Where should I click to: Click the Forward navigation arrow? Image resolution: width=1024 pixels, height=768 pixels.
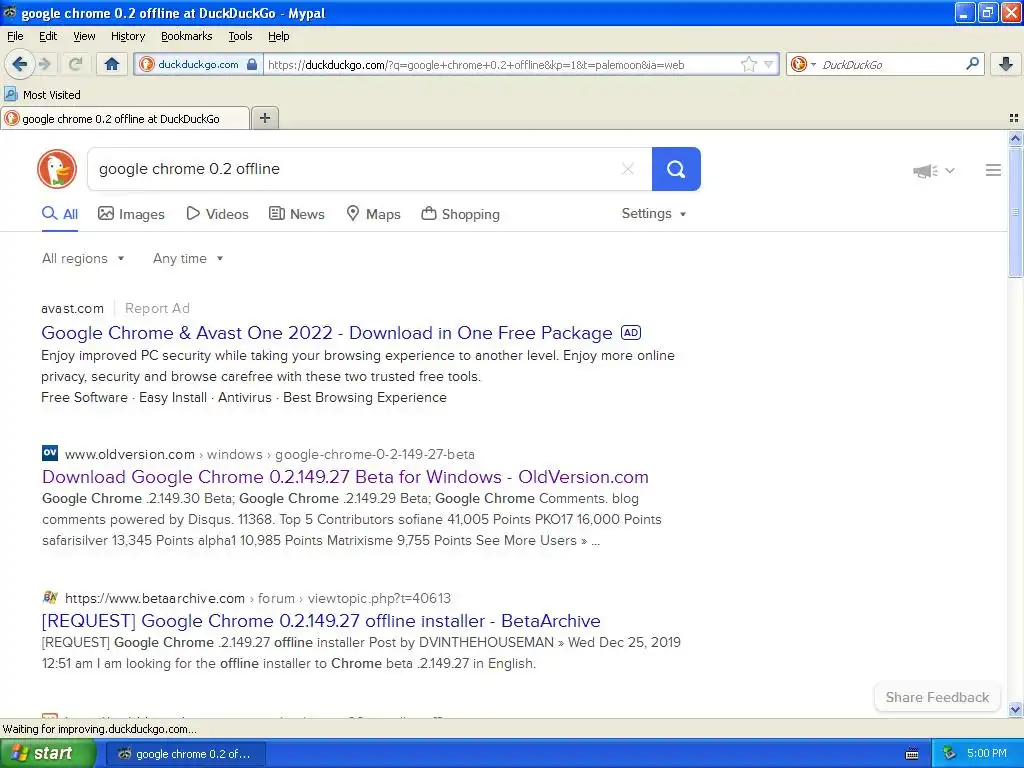click(x=45, y=64)
